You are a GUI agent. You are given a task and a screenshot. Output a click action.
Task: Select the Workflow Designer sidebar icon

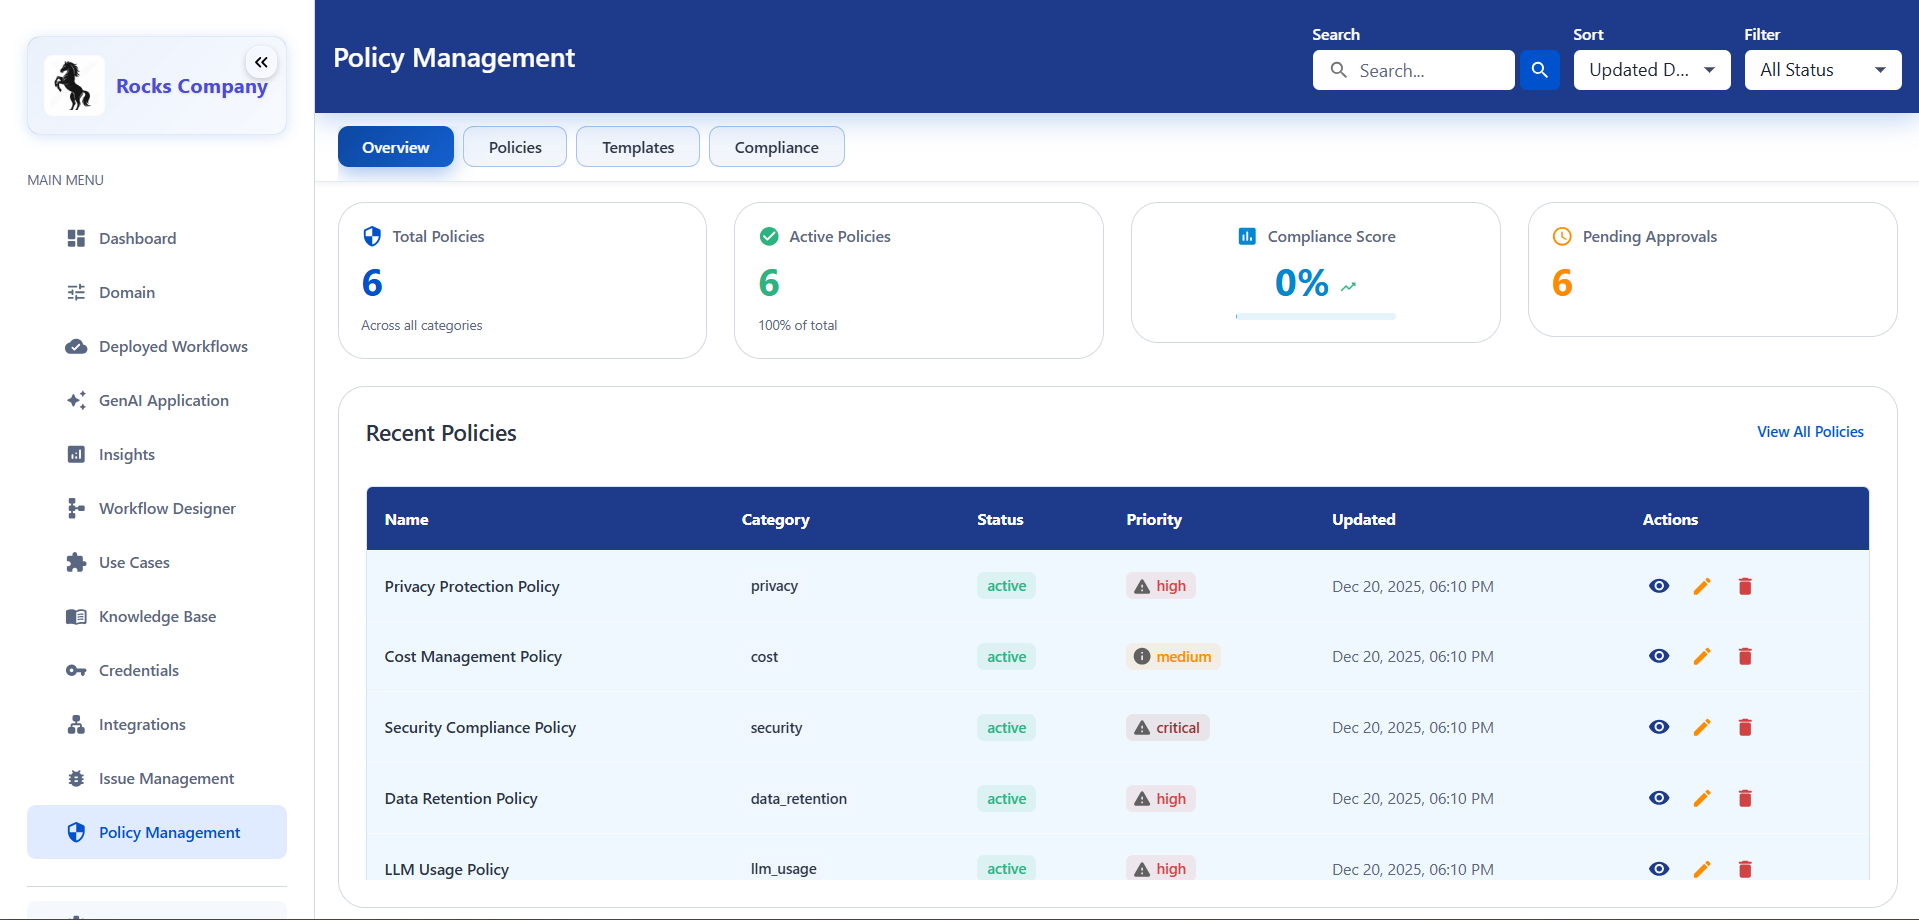[77, 508]
